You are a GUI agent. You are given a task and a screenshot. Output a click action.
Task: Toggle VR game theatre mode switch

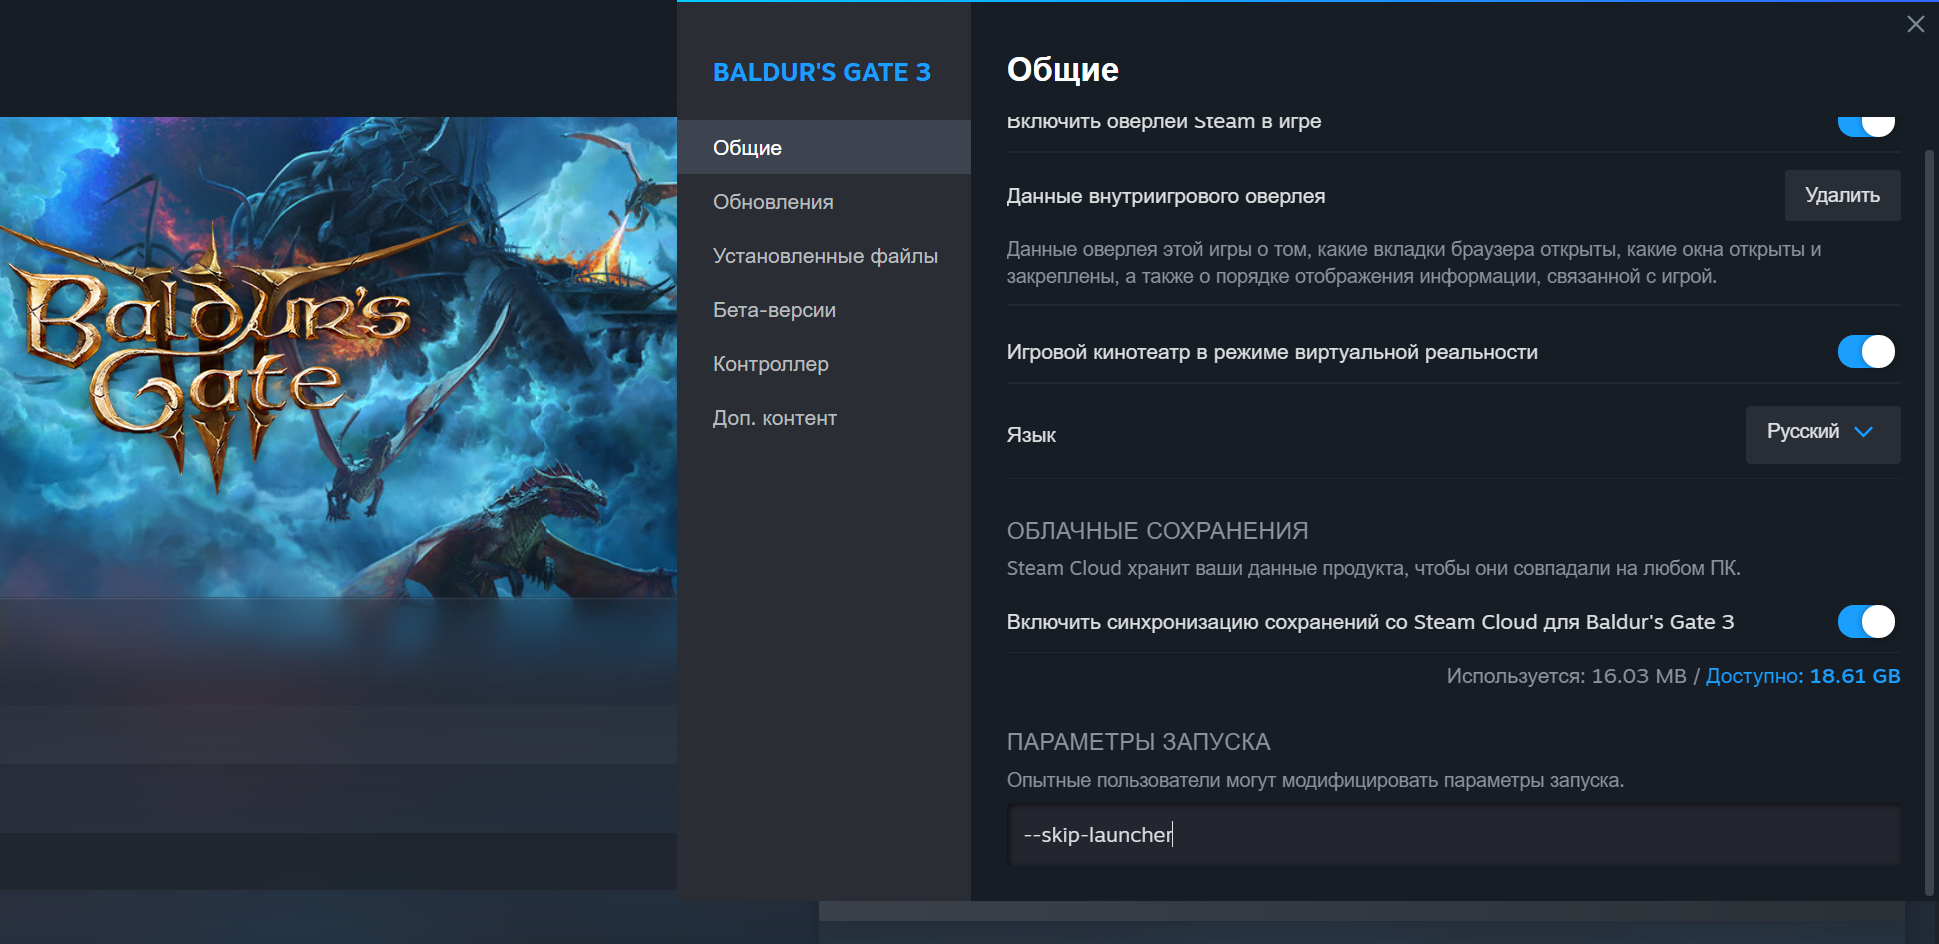1866,352
